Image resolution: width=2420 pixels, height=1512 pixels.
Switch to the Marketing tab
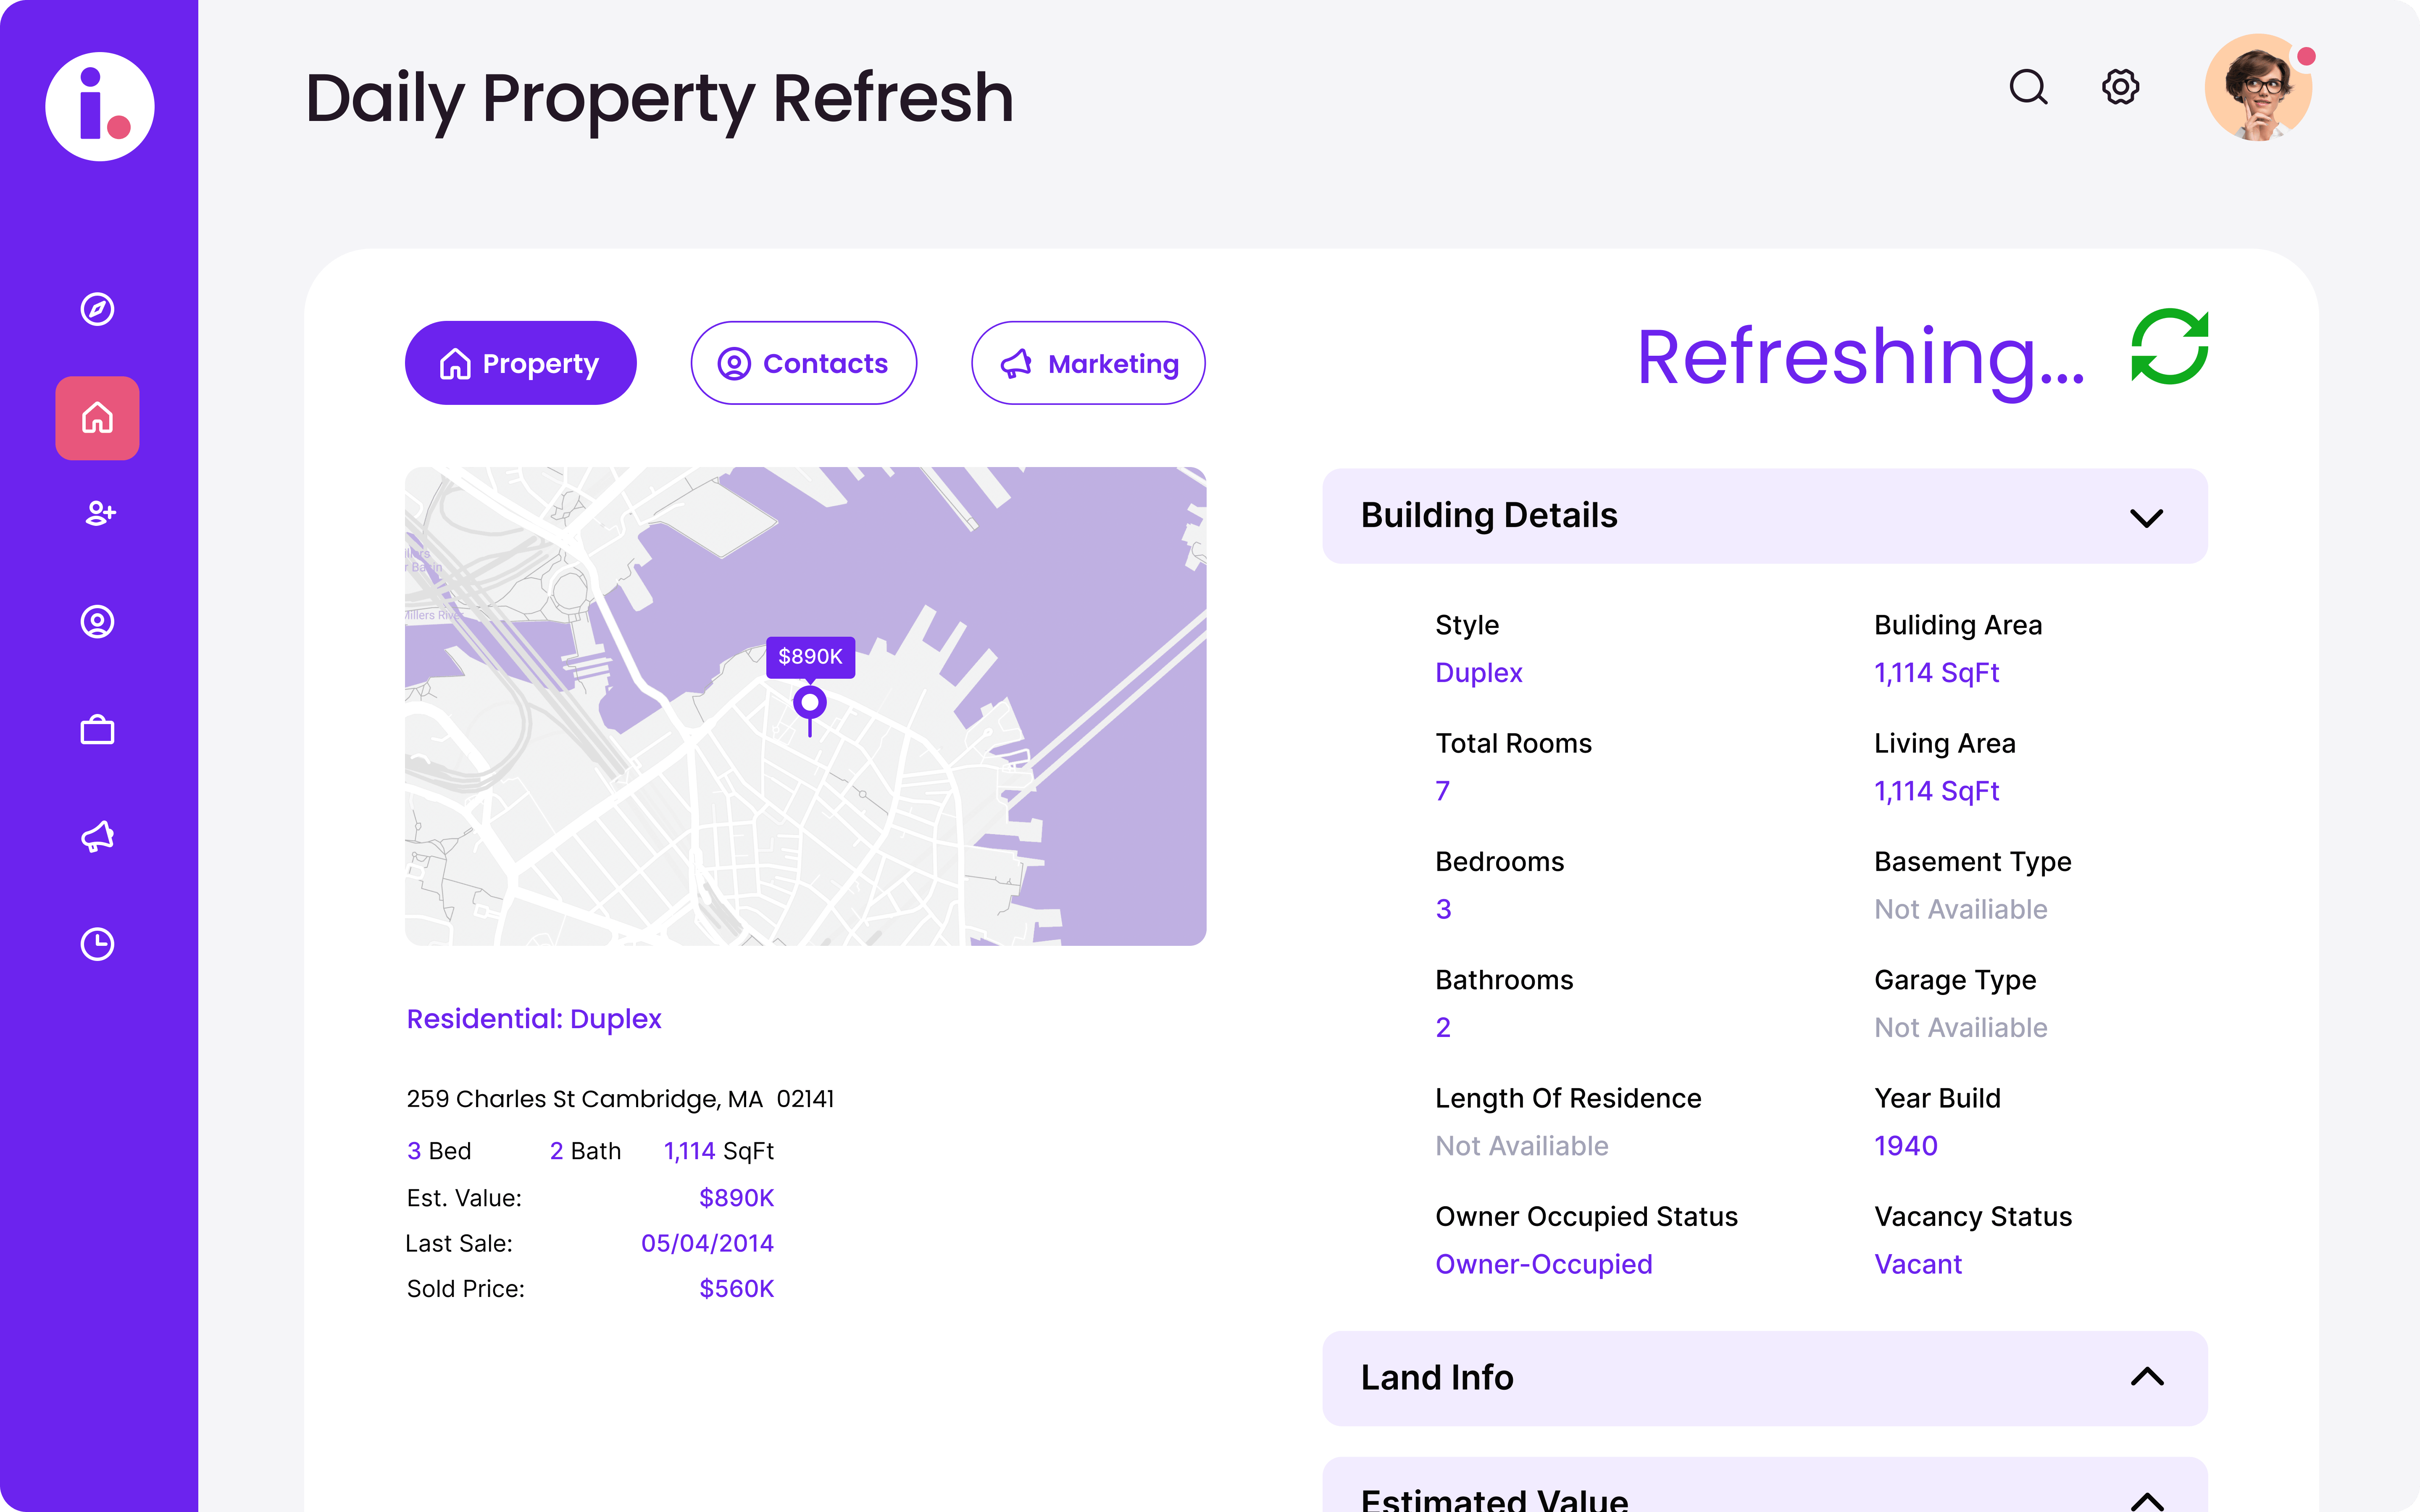tap(1088, 363)
